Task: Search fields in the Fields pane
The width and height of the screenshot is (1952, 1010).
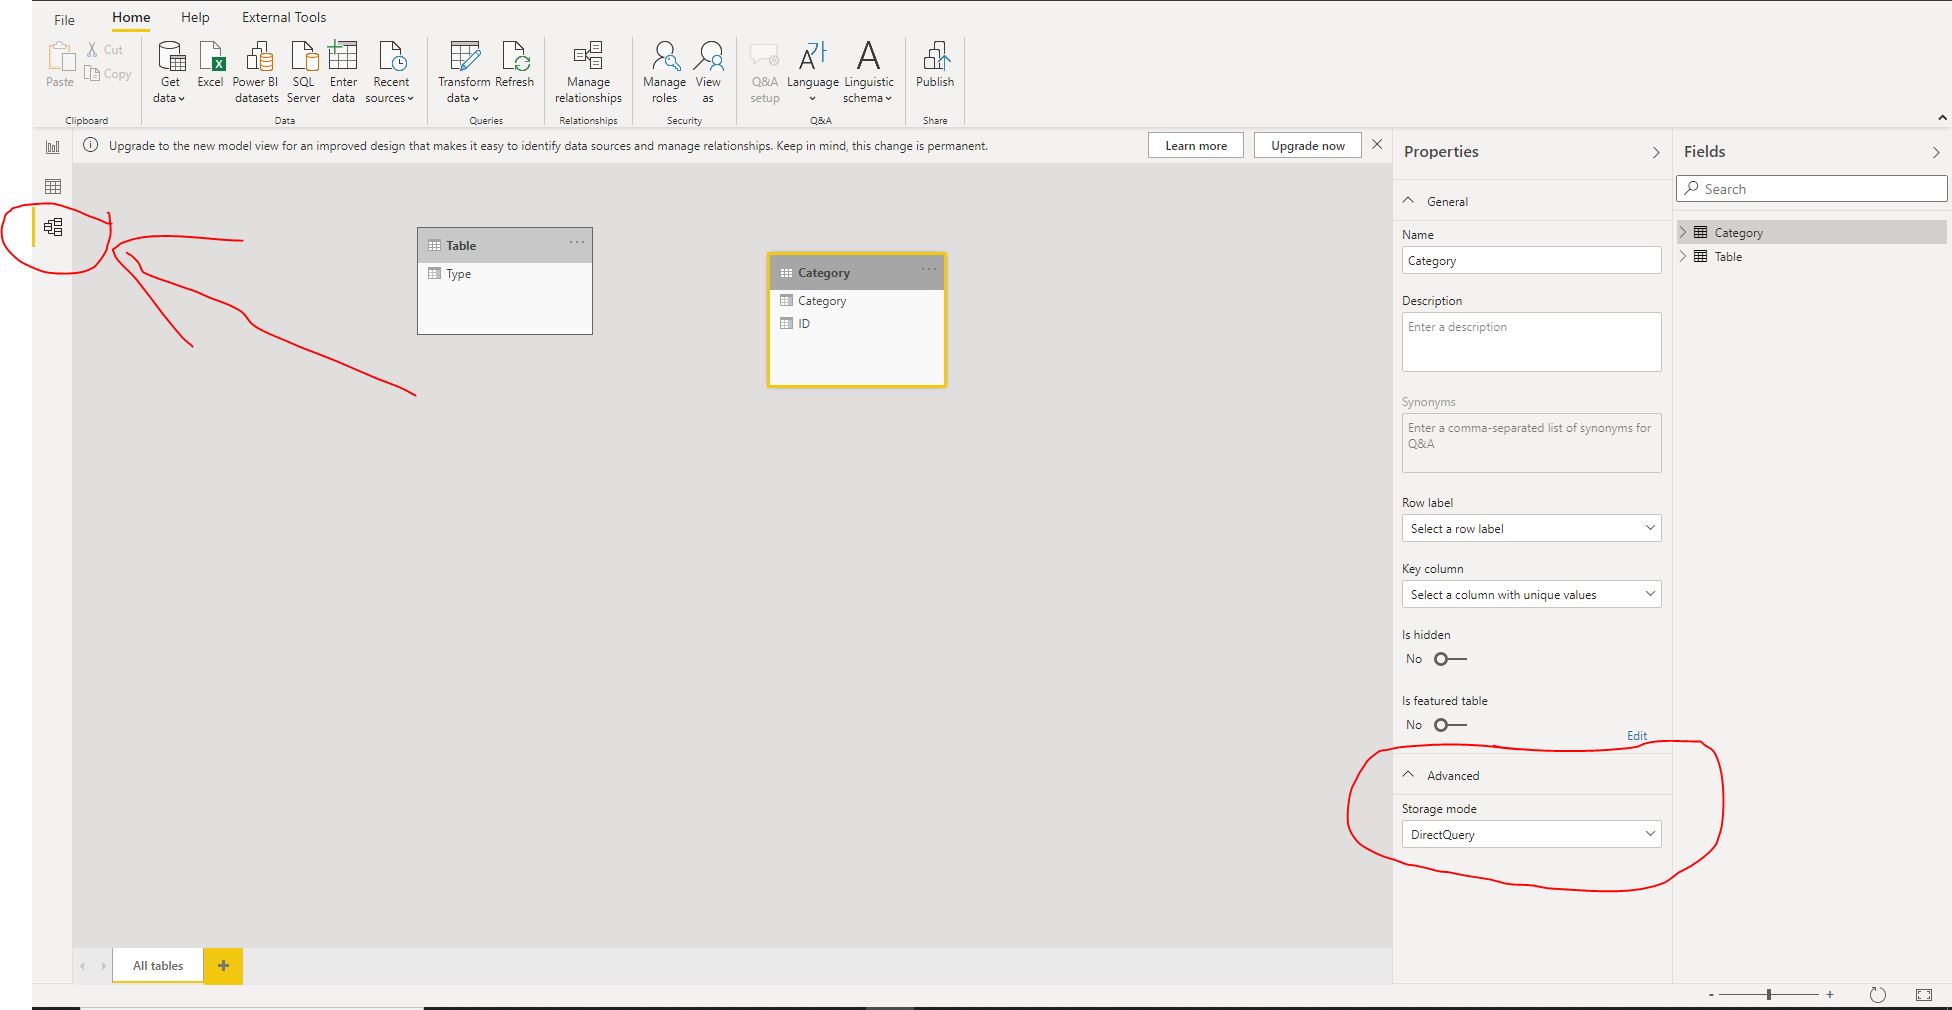Action: [x=1811, y=188]
